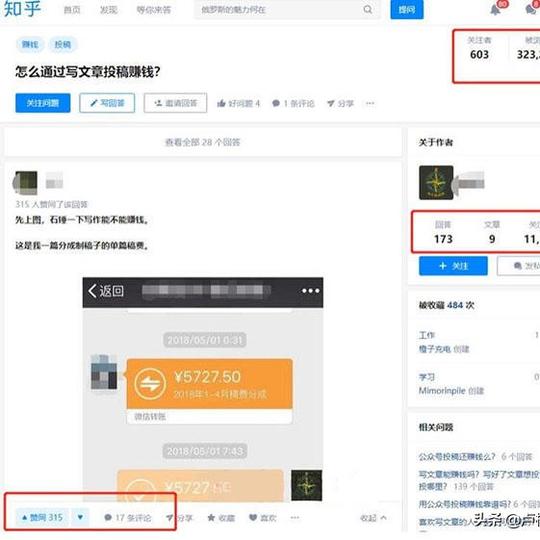Viewport: 540px width, 540px height.
Task: Toggle upvote 赞同 315 button
Action: pos(42,517)
